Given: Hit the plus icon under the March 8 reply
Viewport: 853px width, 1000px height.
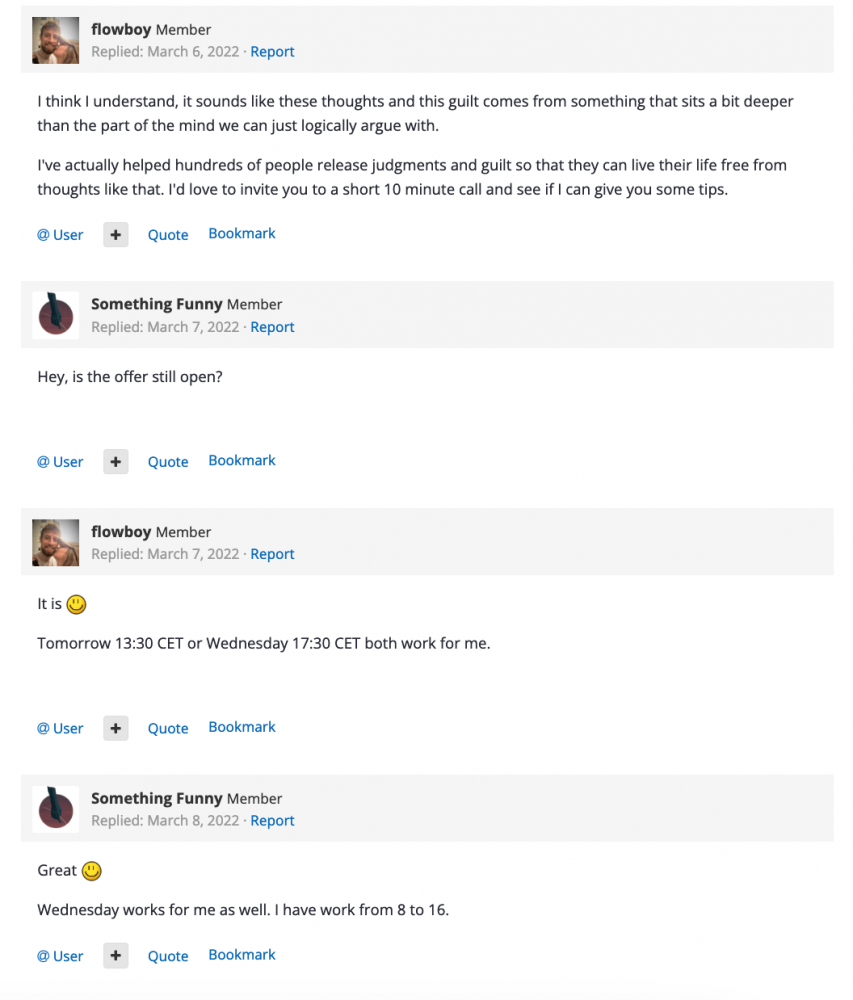Looking at the screenshot, I should (x=116, y=956).
